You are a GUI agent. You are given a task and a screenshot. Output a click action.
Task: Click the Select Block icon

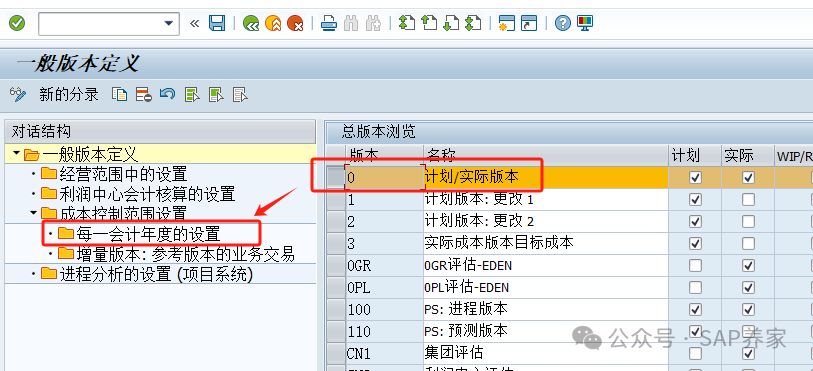point(216,94)
